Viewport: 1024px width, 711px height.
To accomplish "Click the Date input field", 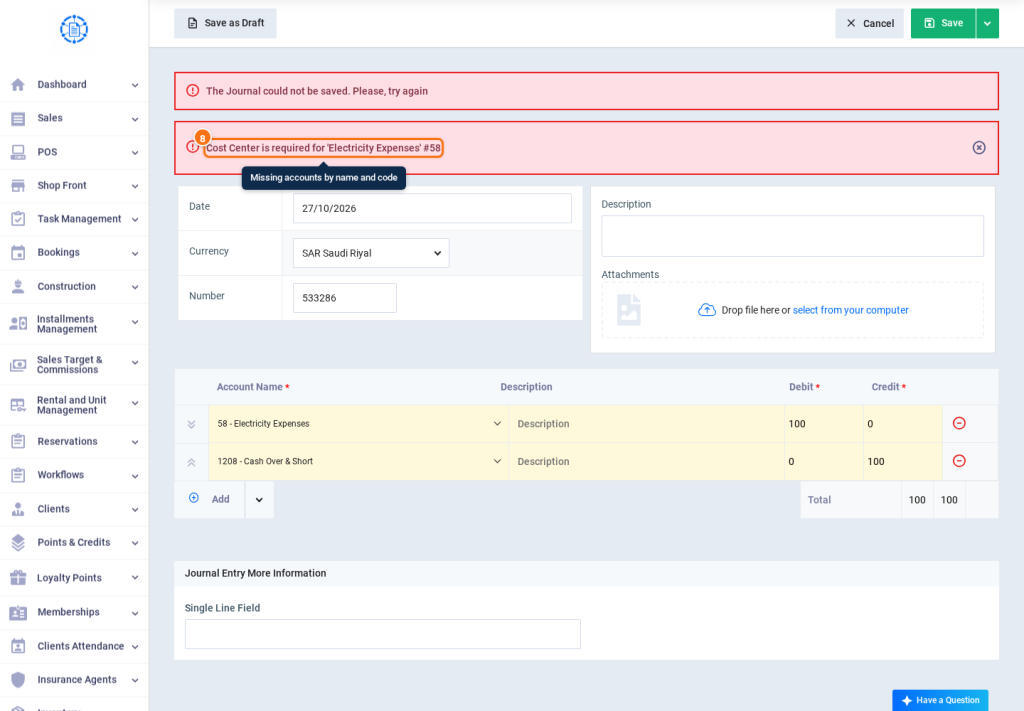I will (x=432, y=208).
